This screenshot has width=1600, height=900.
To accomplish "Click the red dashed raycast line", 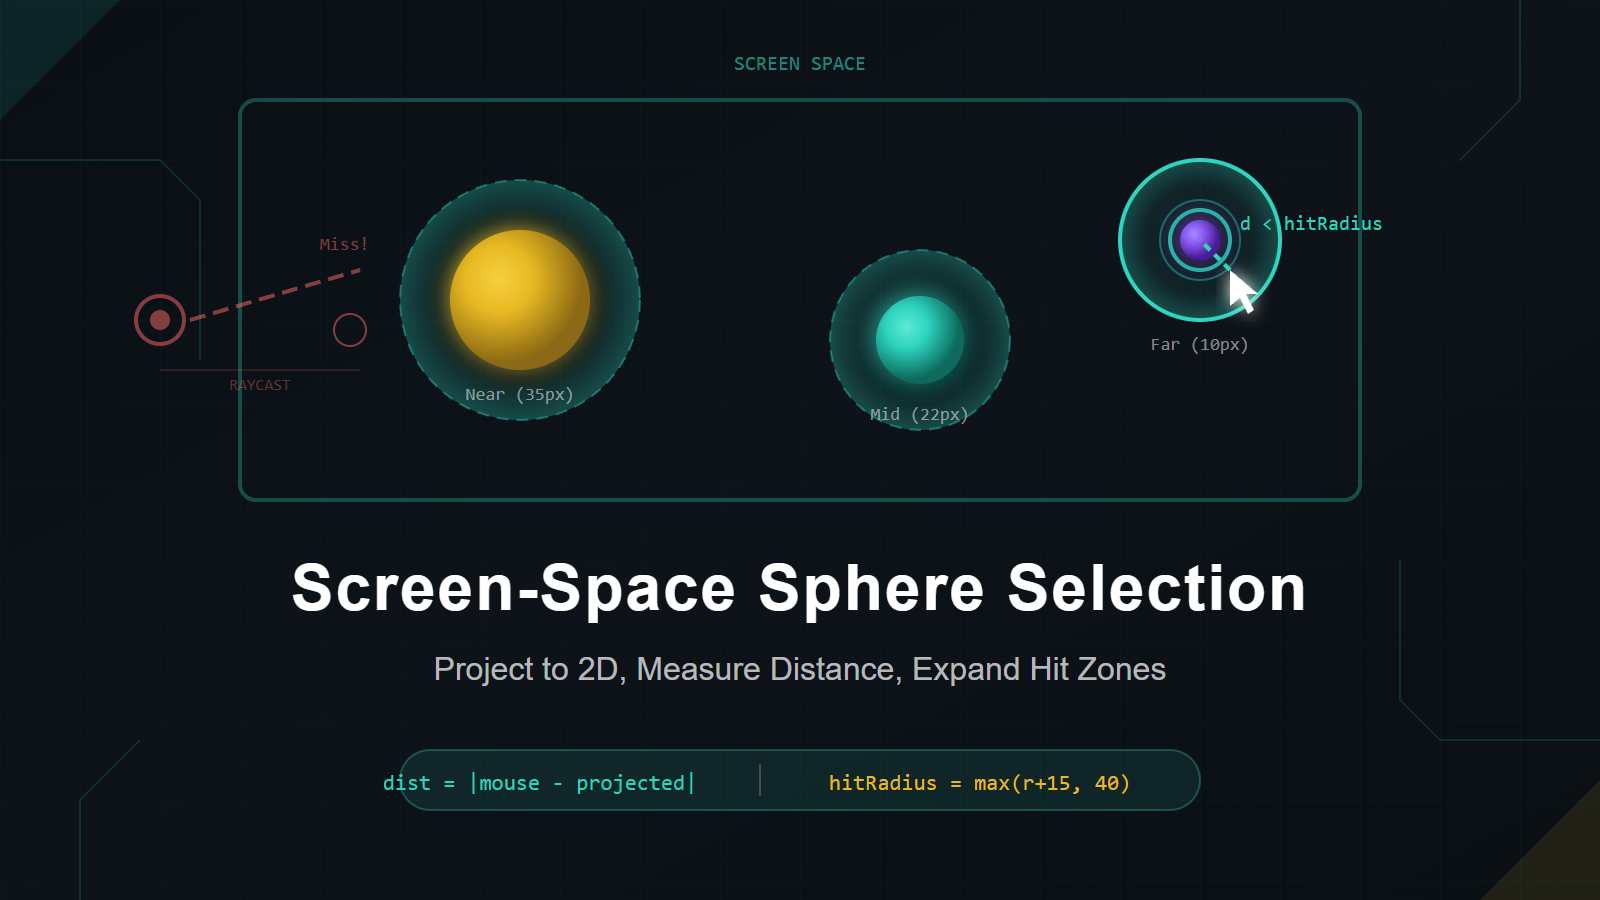I will [x=275, y=294].
